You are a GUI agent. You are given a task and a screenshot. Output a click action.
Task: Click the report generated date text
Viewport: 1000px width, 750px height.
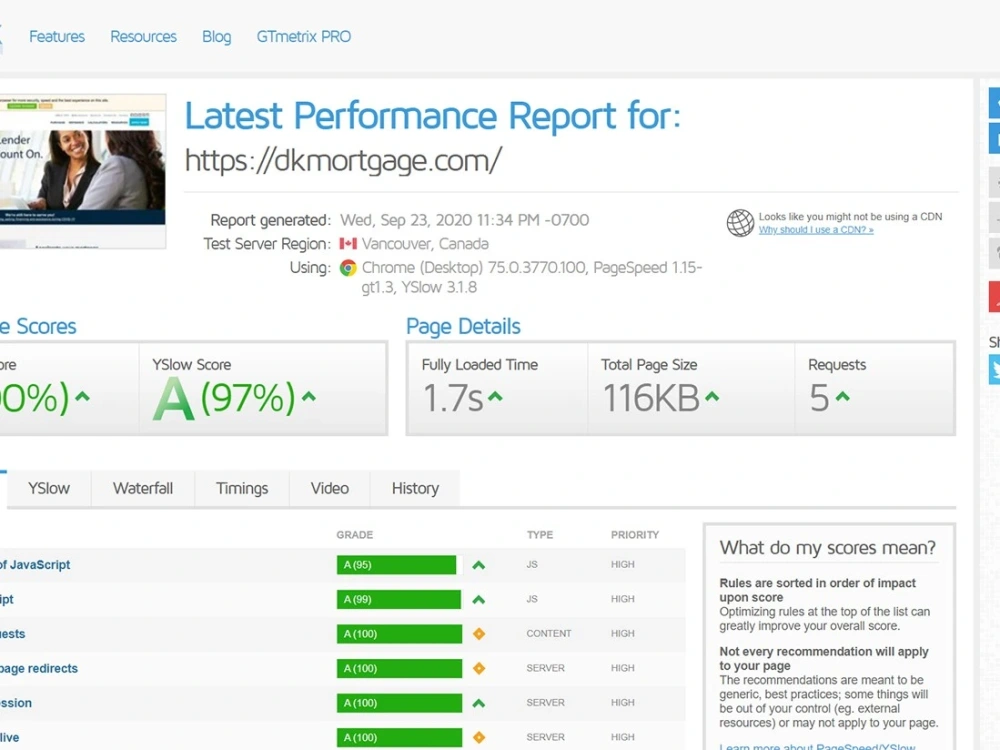464,220
